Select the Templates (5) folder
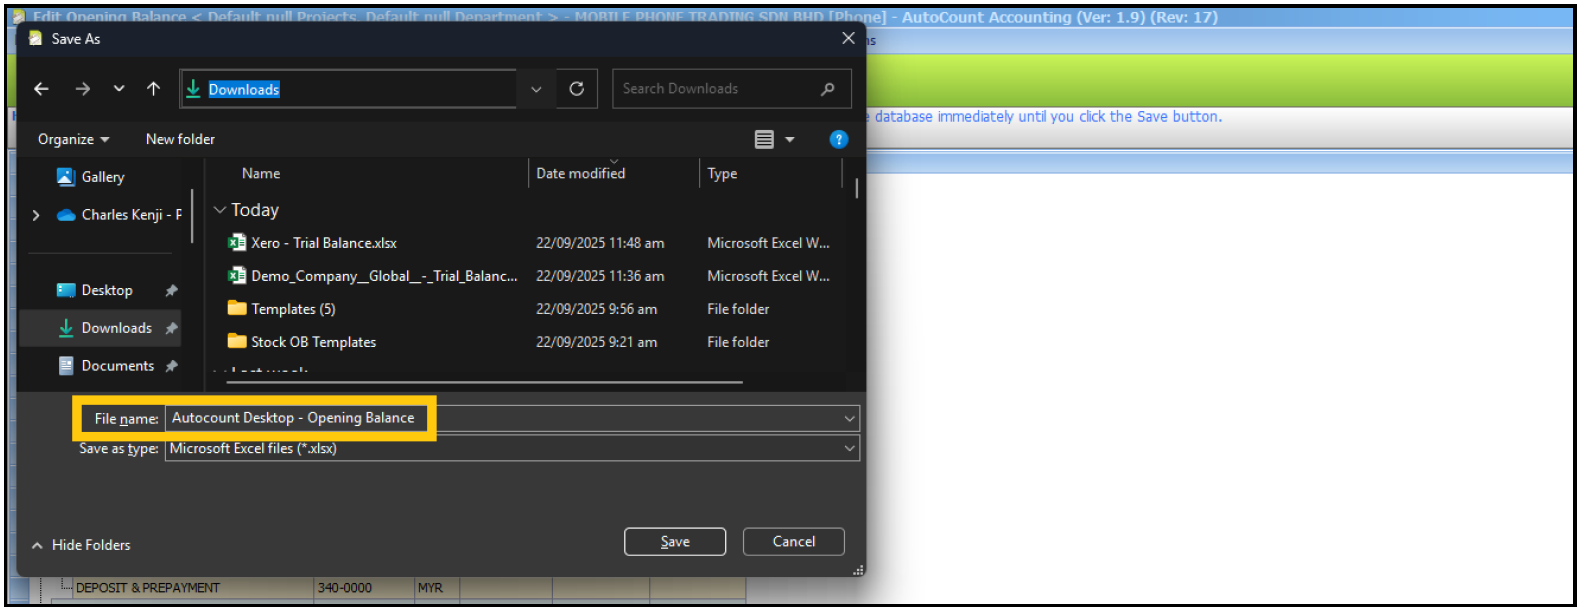Image resolution: width=1581 pixels, height=612 pixels. pos(293,309)
